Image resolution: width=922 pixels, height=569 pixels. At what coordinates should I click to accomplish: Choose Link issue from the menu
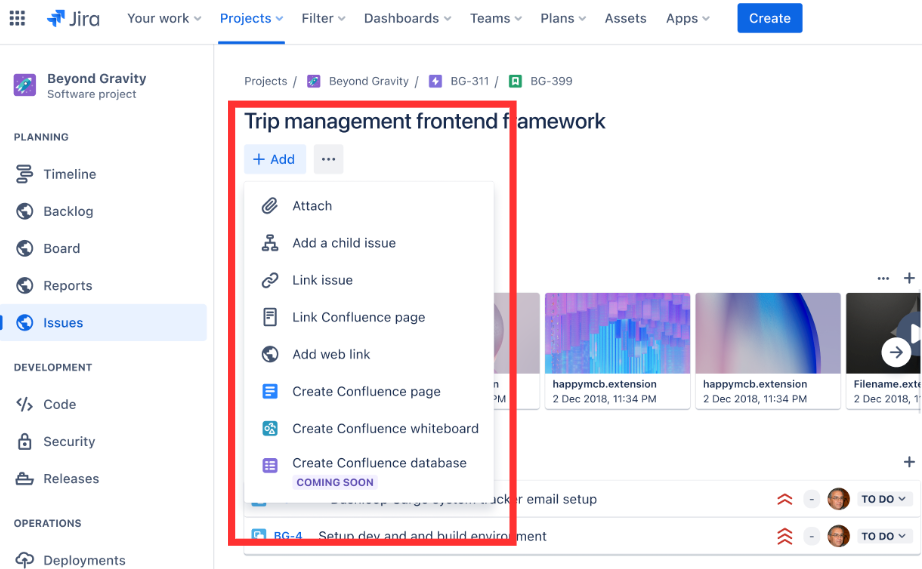click(x=369, y=280)
